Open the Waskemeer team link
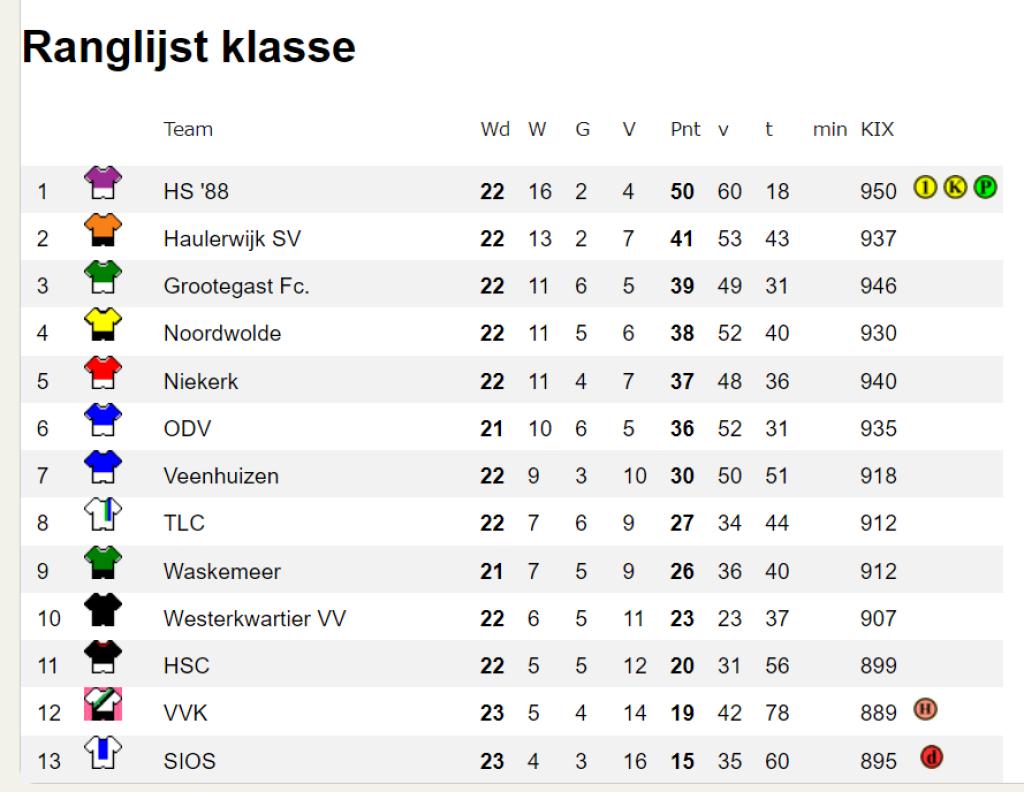The image size is (1024, 792). (x=222, y=571)
